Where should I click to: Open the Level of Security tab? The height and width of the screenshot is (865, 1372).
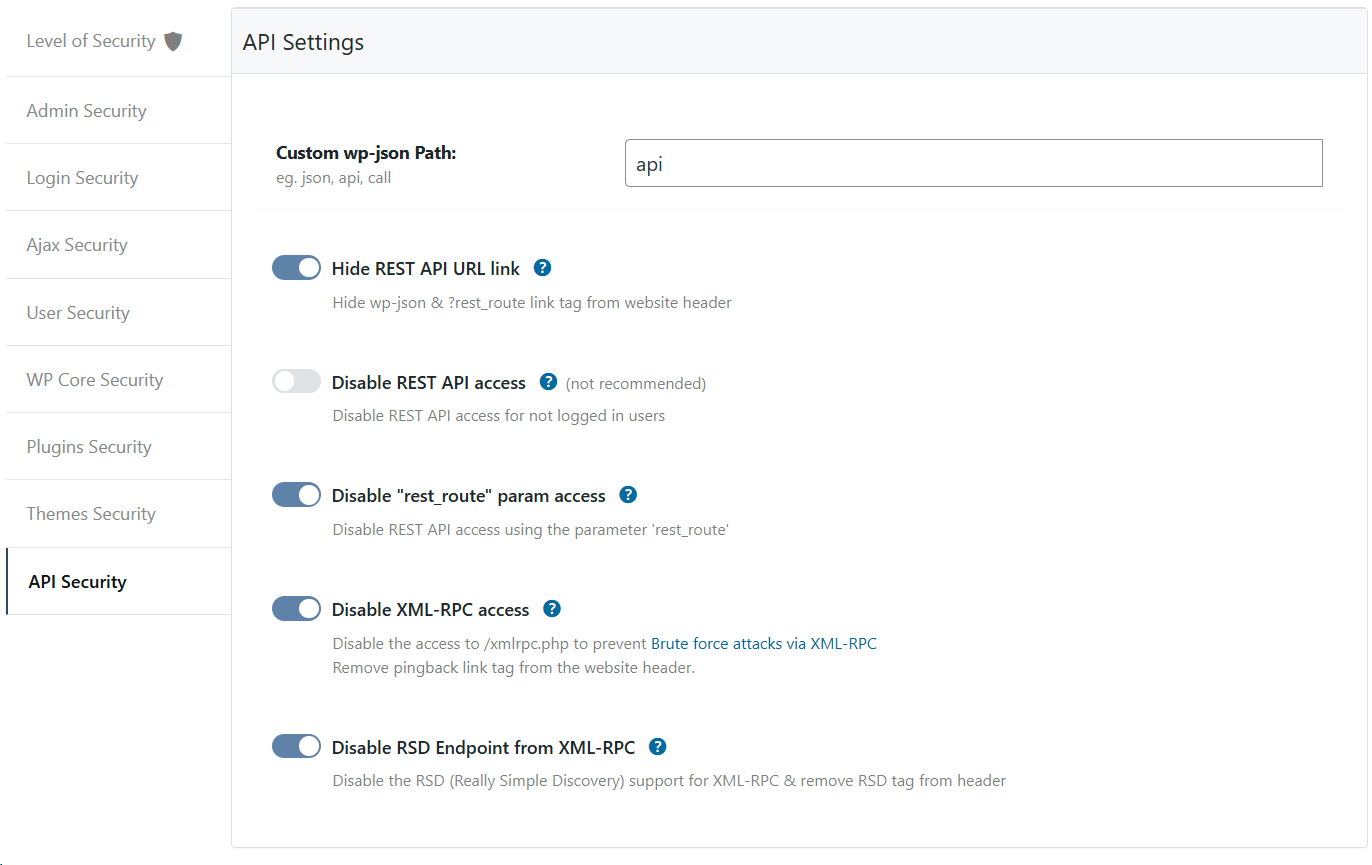(x=118, y=42)
